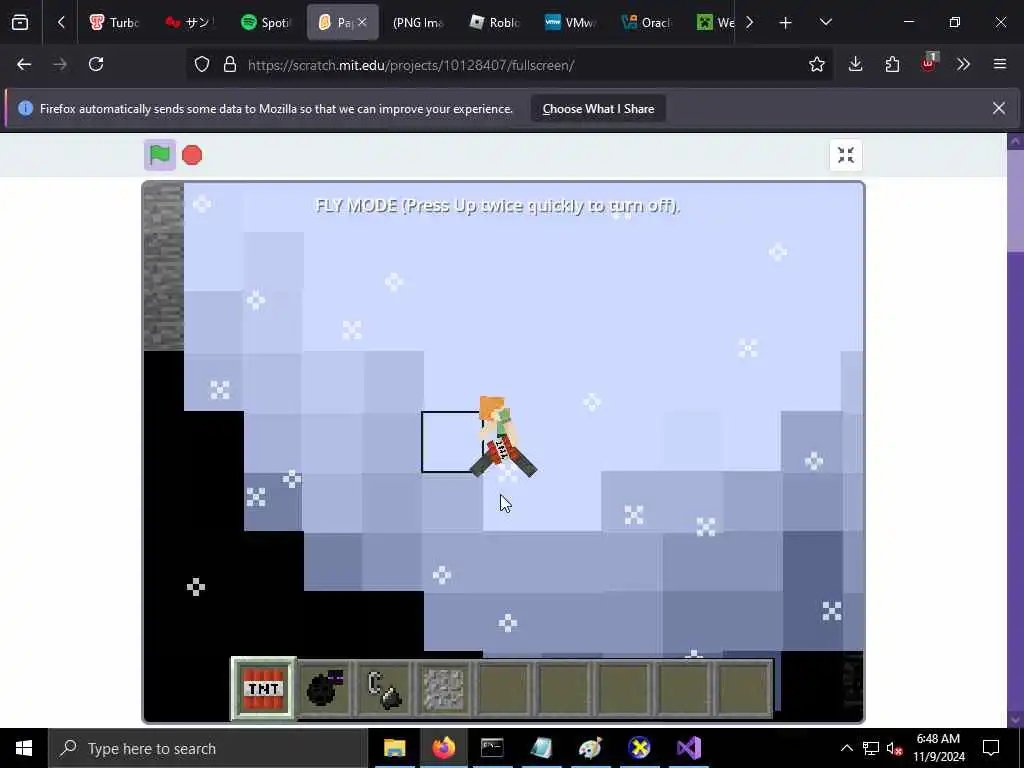Viewport: 1024px width, 768px height.
Task: Select the black enderman-head hotbar slot
Action: click(324, 689)
